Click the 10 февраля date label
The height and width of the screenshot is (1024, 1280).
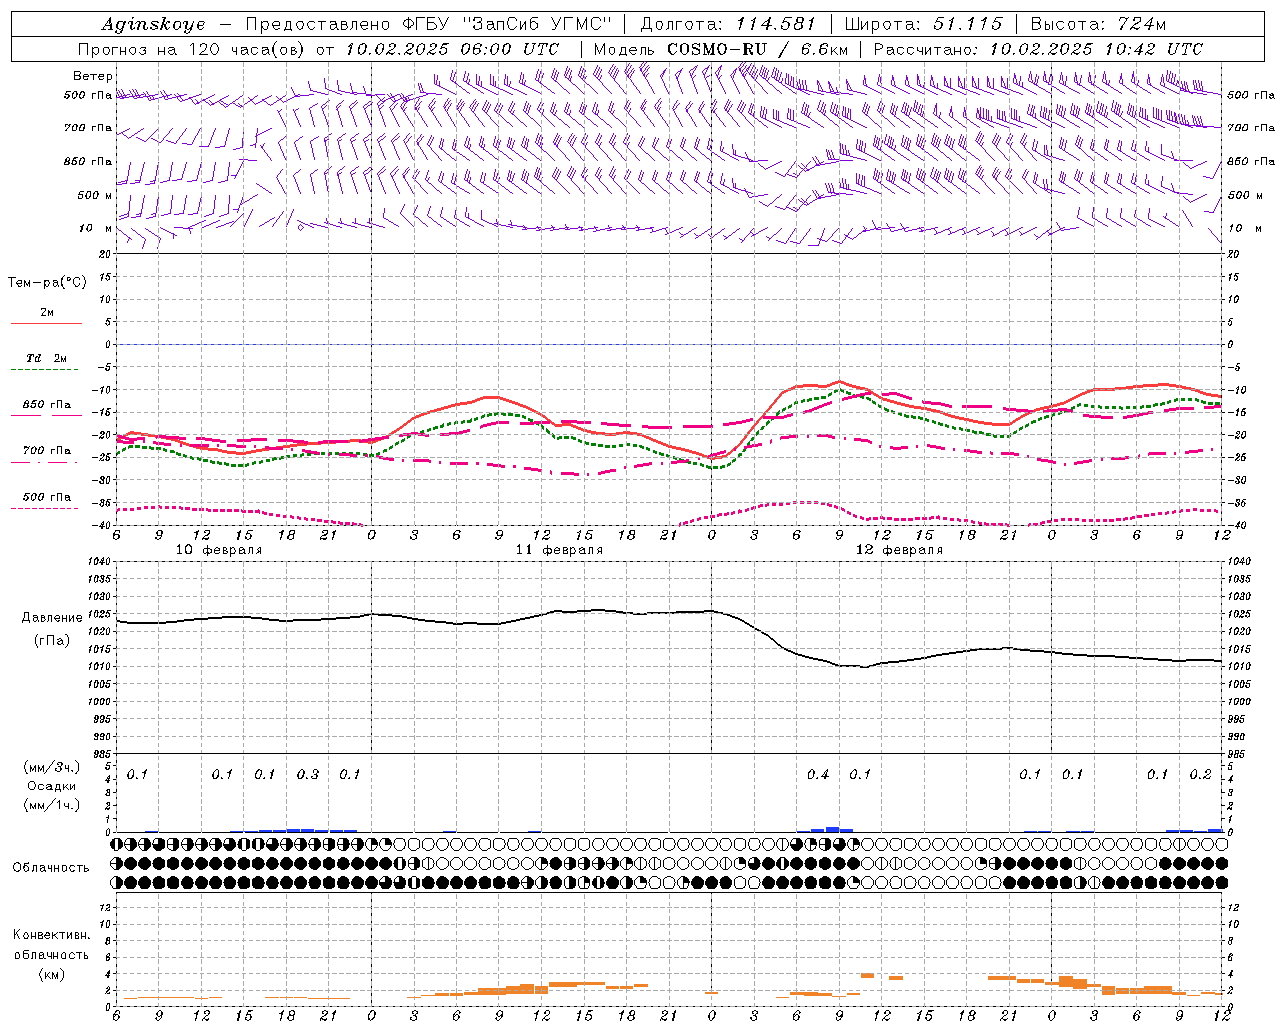(219, 550)
